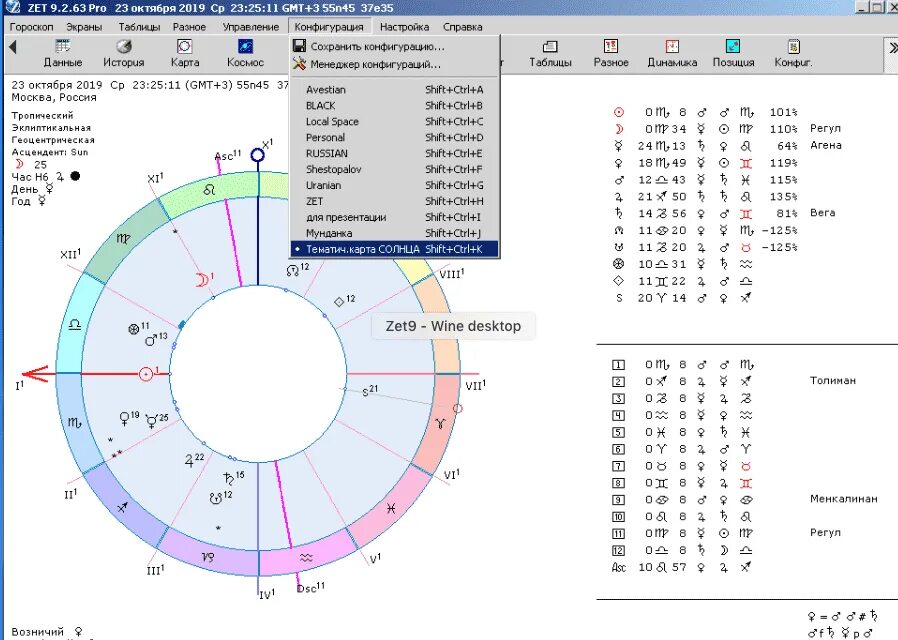Click the Космос toolbar icon

click(245, 53)
